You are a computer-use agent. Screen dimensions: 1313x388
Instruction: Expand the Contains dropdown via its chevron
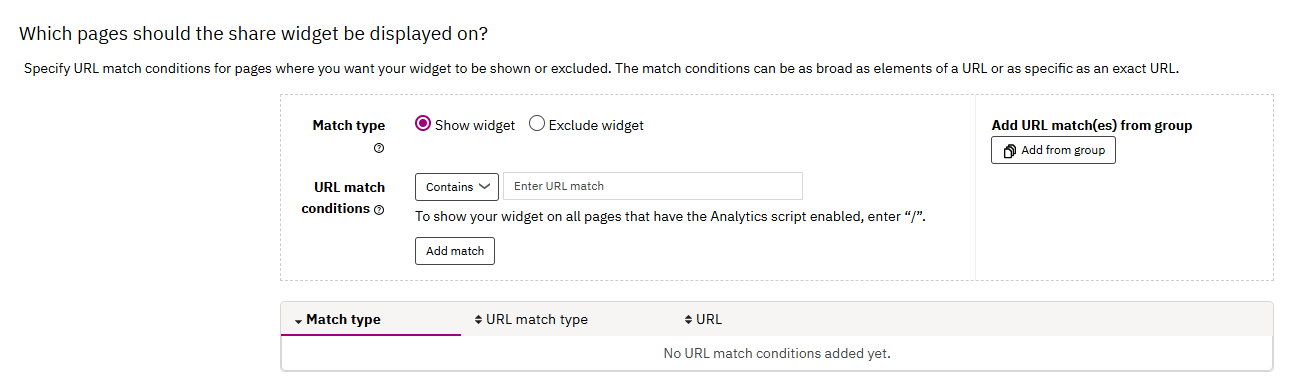(x=485, y=186)
